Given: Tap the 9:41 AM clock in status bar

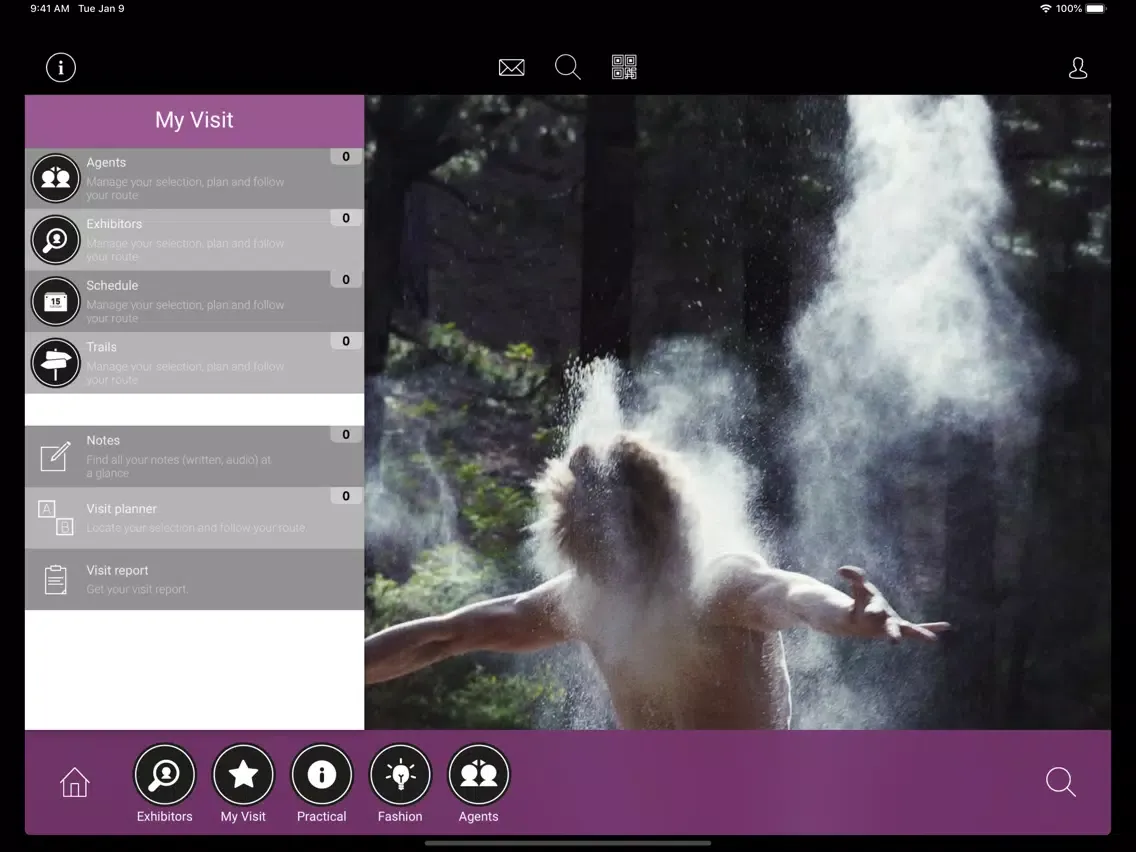Looking at the screenshot, I should [49, 9].
